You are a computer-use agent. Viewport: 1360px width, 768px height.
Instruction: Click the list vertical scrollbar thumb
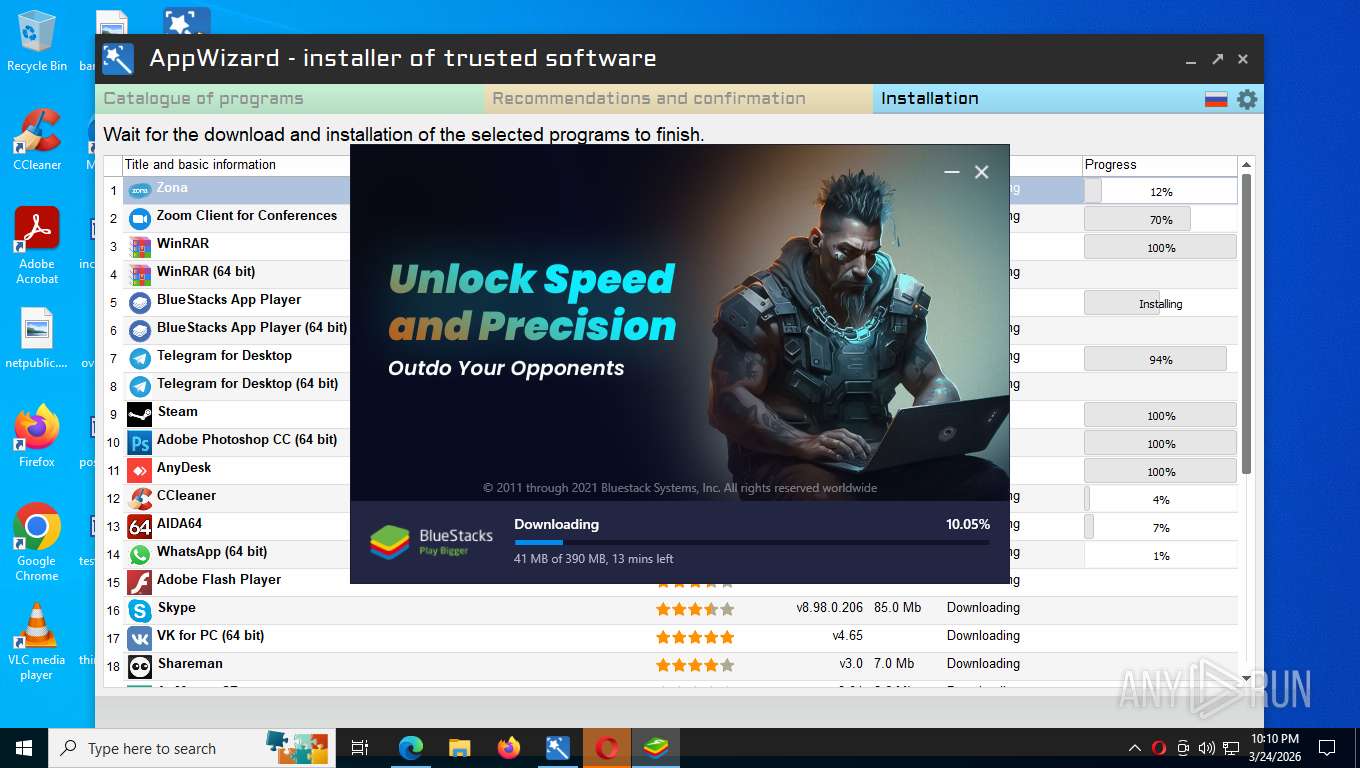[x=1246, y=323]
